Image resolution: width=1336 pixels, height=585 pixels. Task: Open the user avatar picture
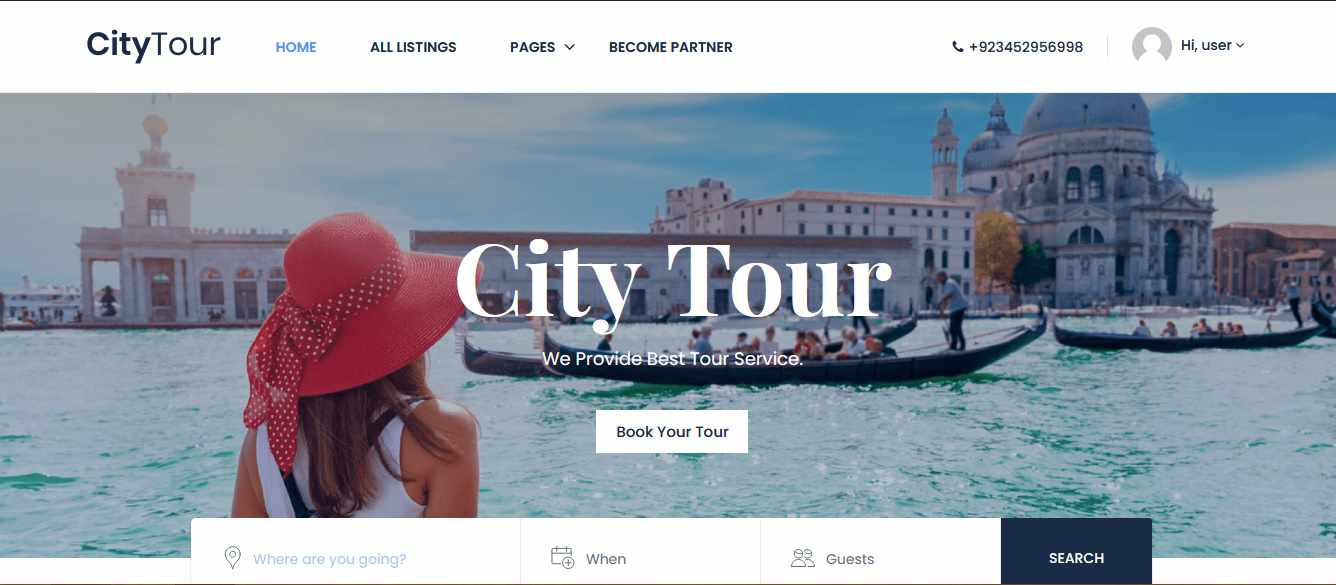1151,46
